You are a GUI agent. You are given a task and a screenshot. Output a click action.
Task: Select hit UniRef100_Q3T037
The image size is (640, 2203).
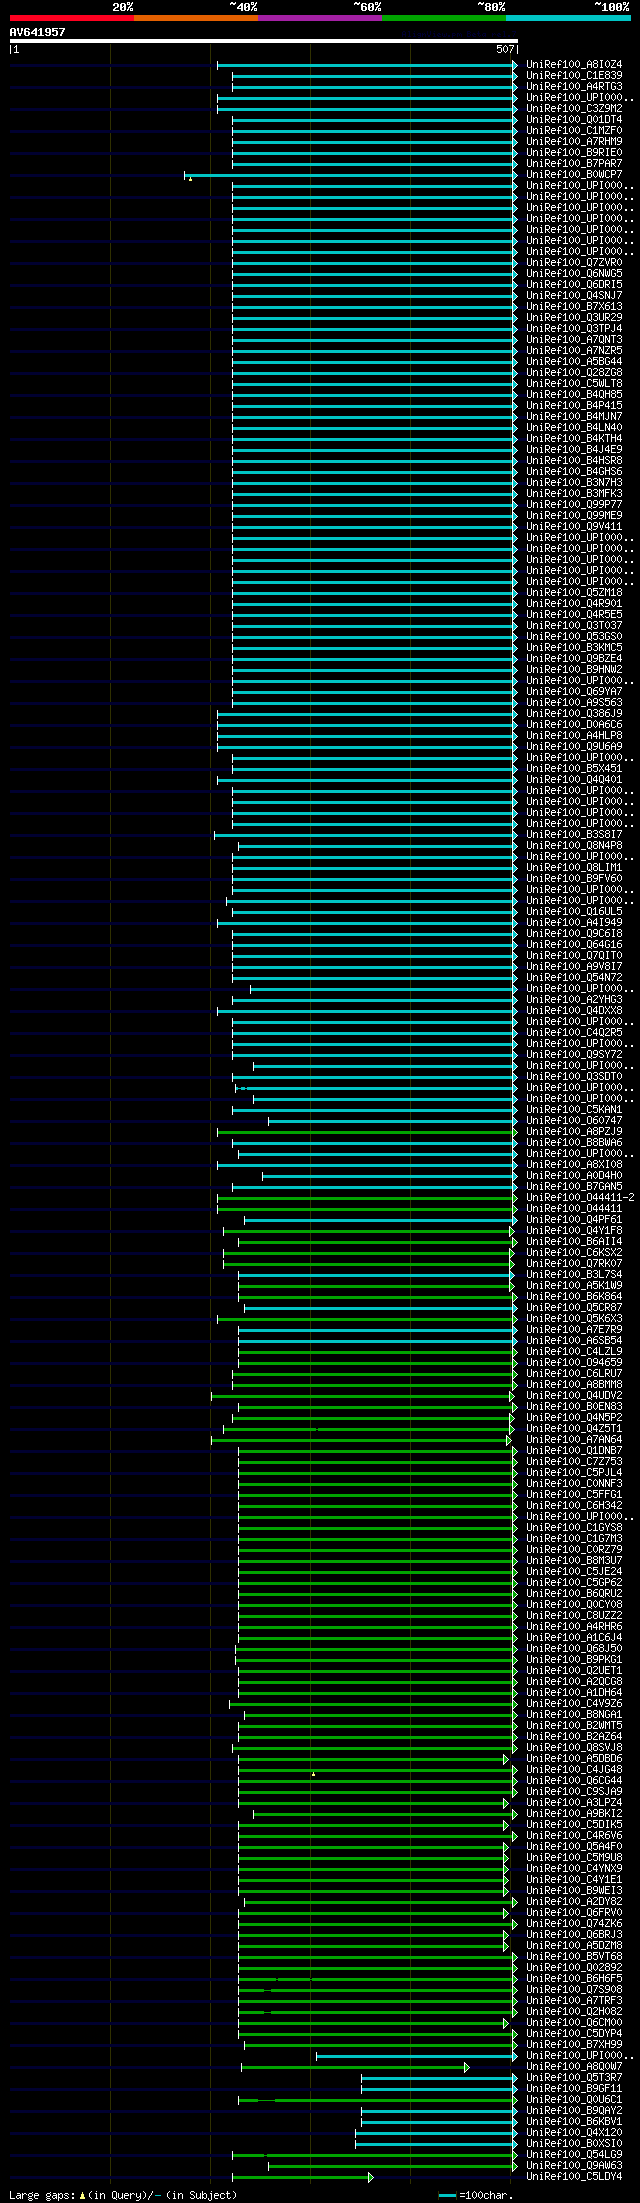pos(574,626)
